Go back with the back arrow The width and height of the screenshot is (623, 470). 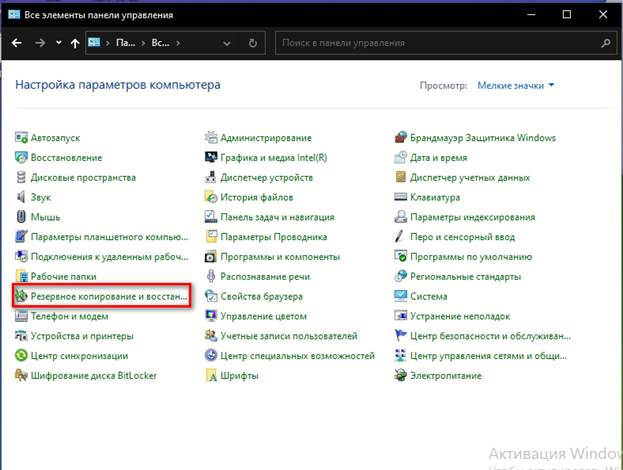[x=17, y=43]
